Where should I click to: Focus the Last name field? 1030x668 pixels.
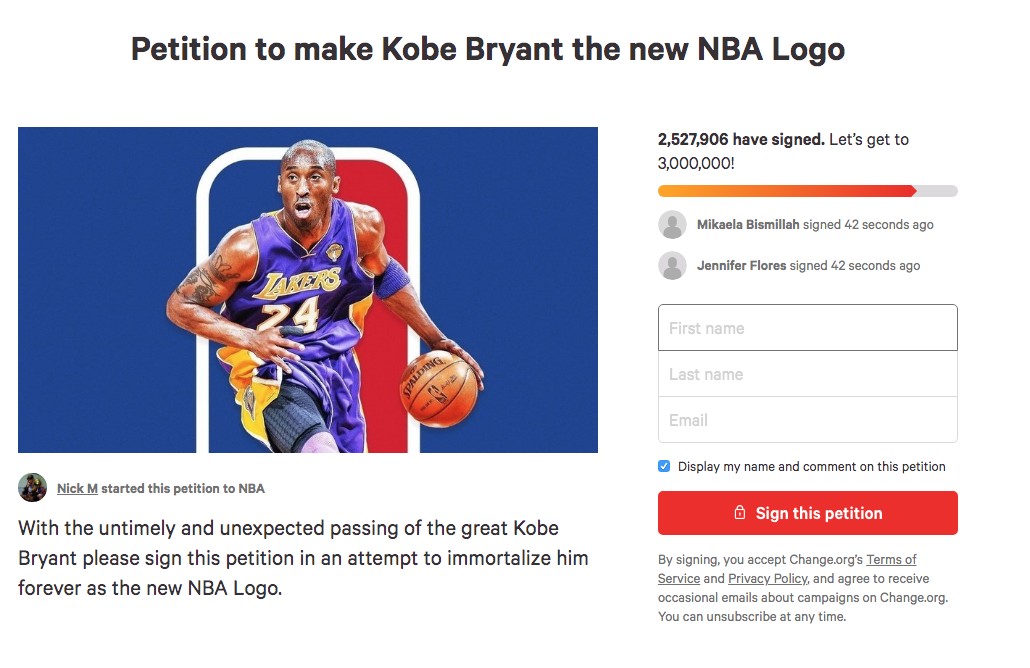coord(807,374)
